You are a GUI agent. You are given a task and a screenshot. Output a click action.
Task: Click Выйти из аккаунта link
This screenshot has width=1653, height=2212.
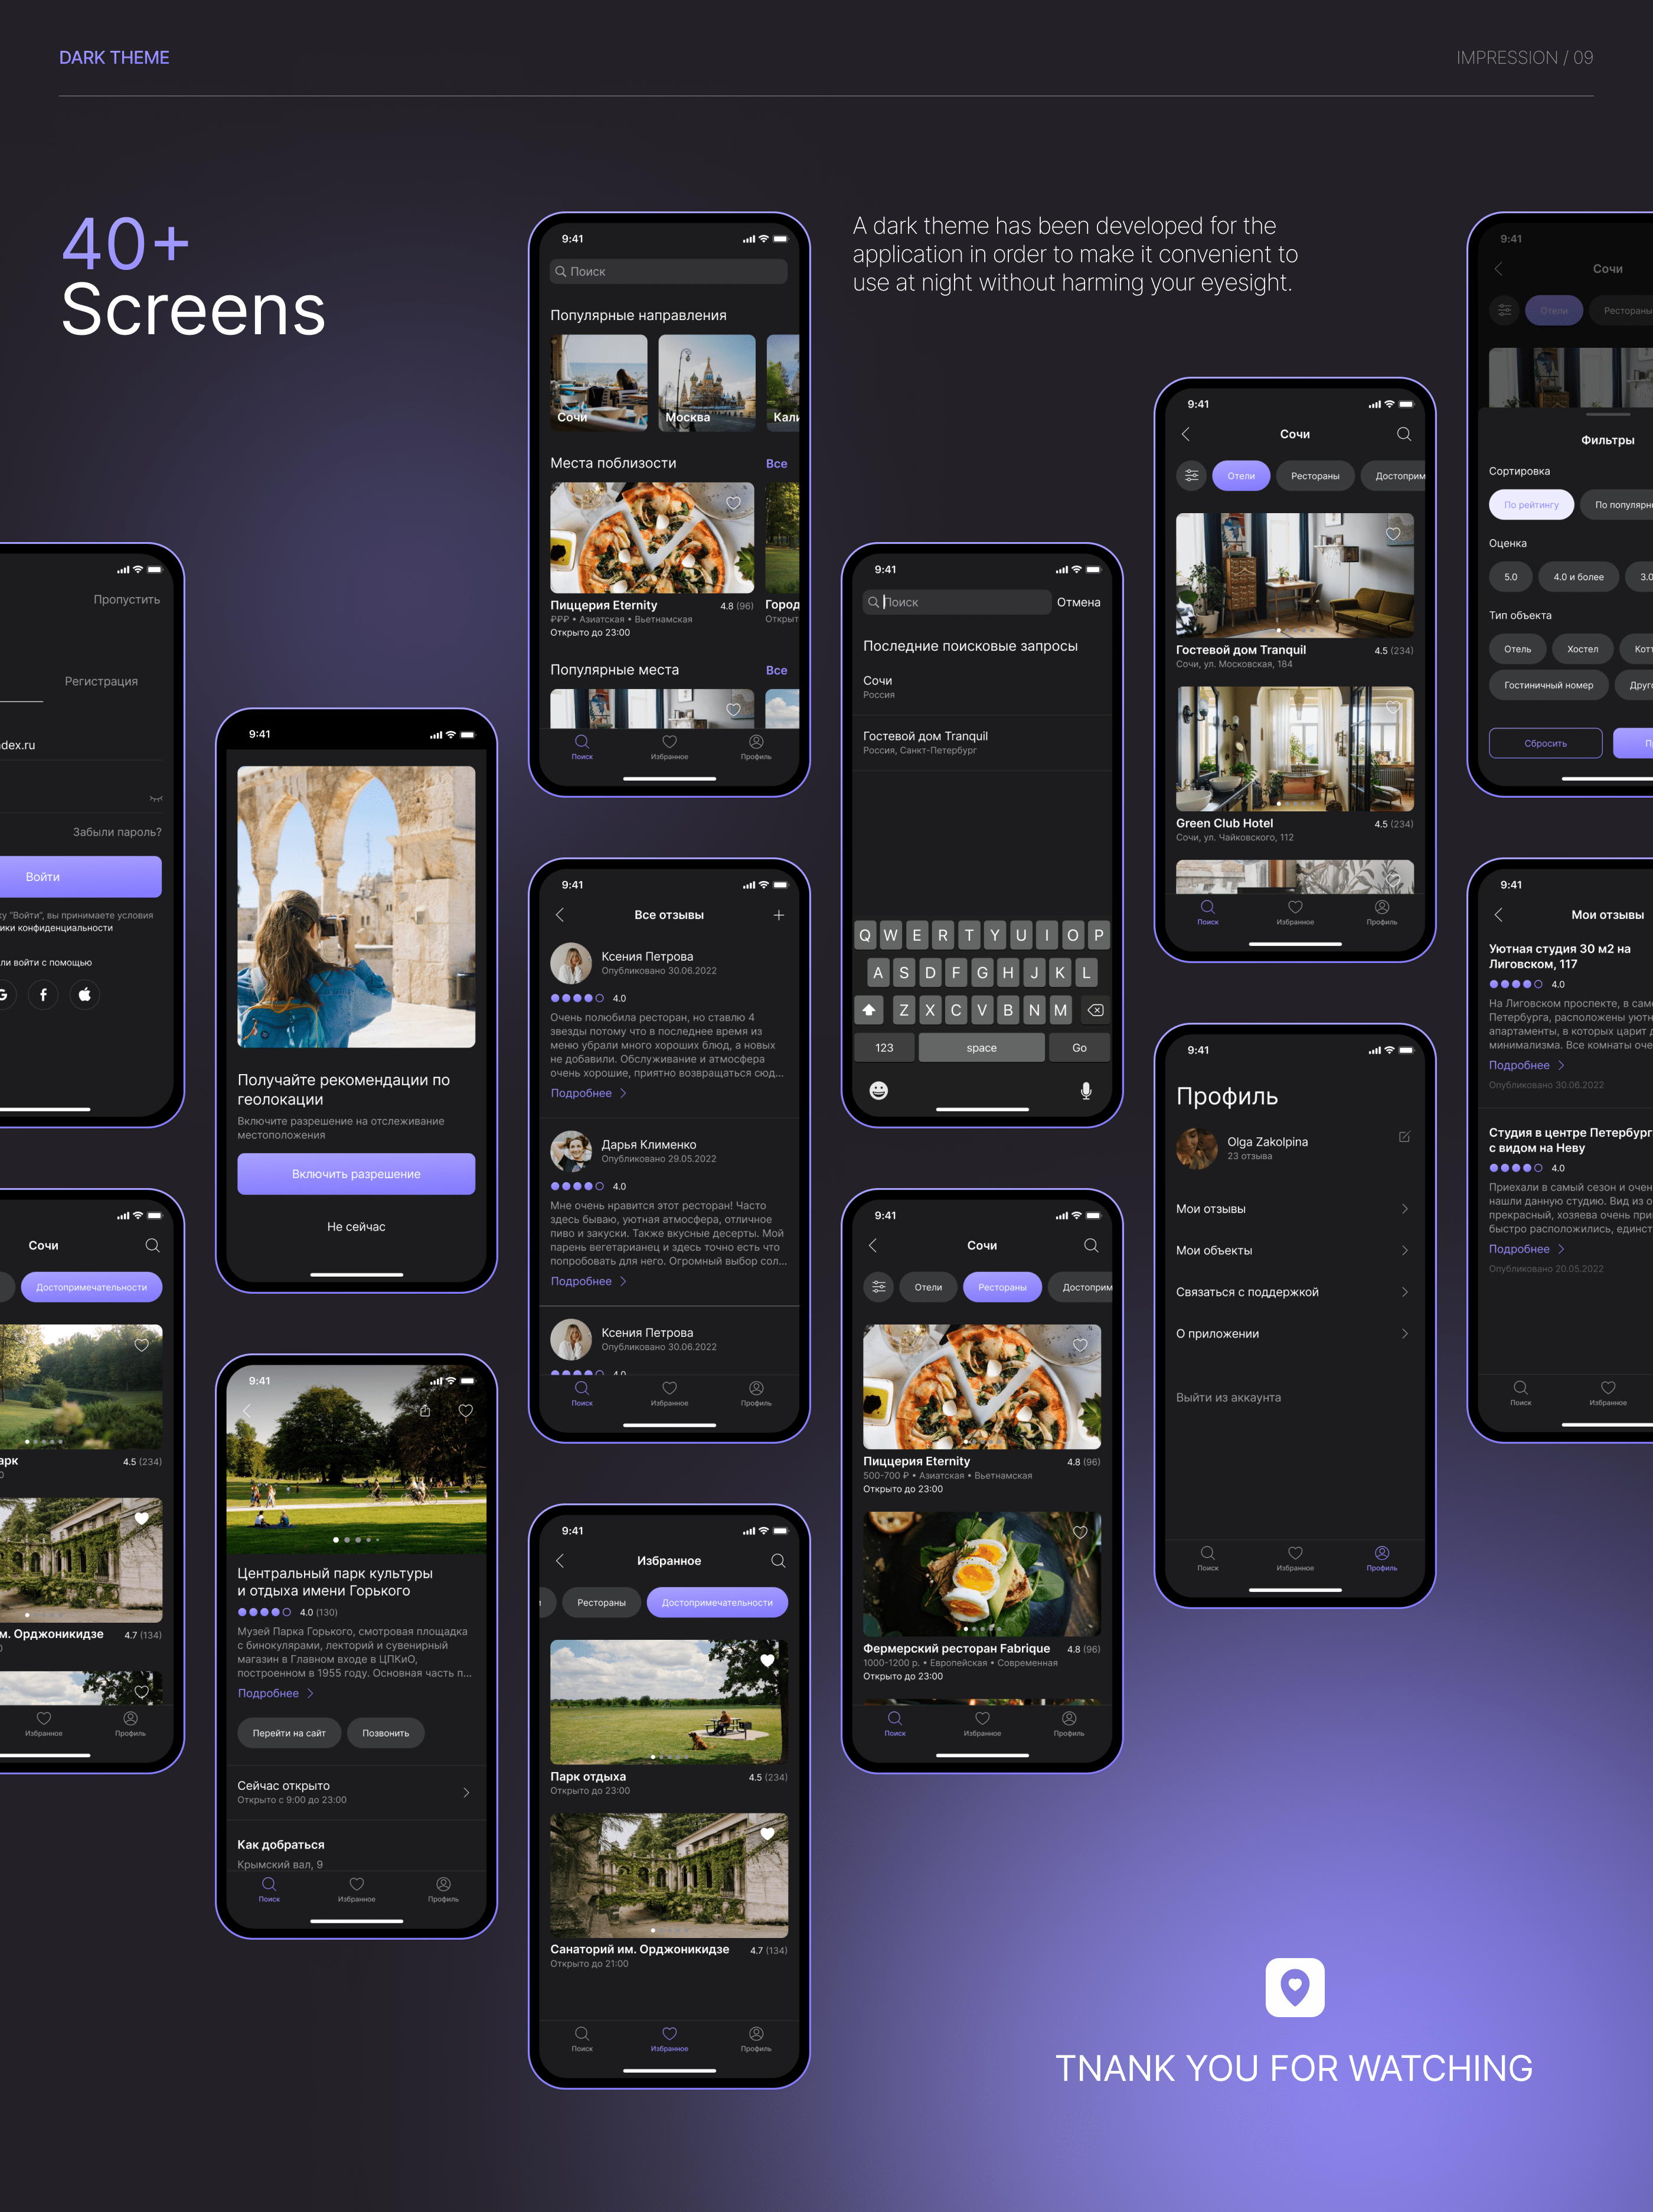[x=1228, y=1398]
